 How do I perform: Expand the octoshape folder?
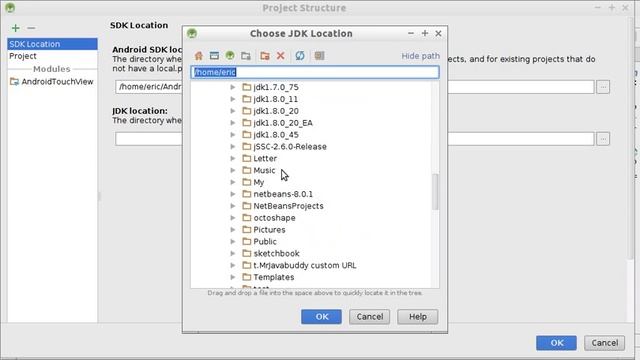(233, 218)
